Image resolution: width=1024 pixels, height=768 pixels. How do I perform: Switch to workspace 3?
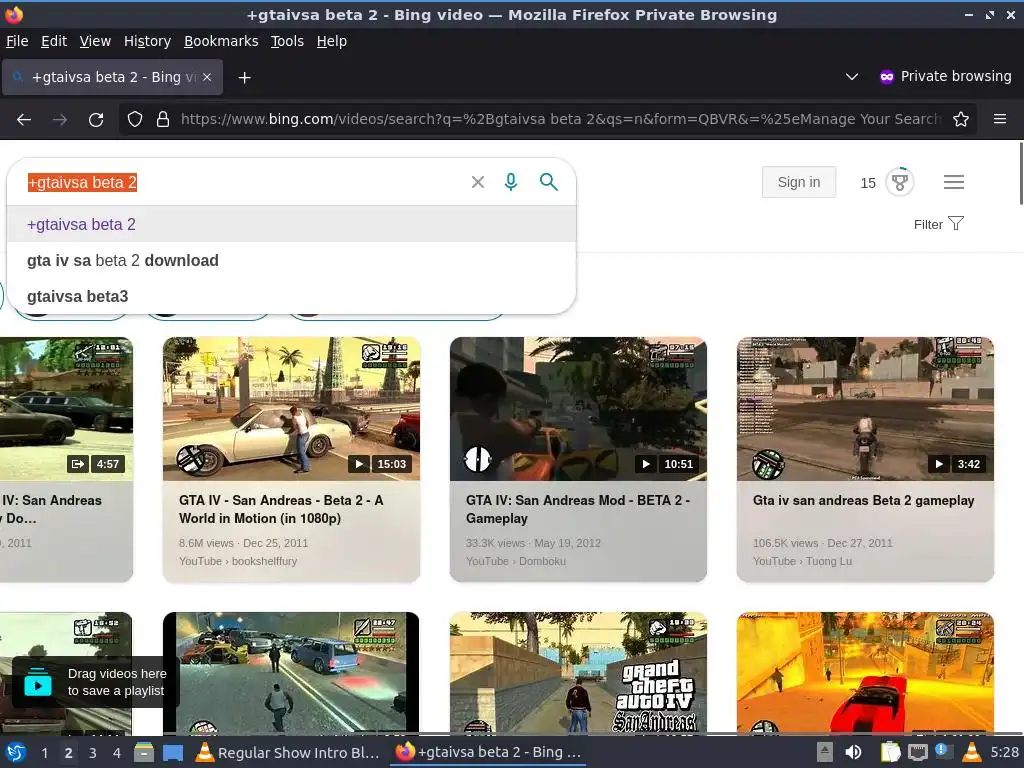click(93, 753)
